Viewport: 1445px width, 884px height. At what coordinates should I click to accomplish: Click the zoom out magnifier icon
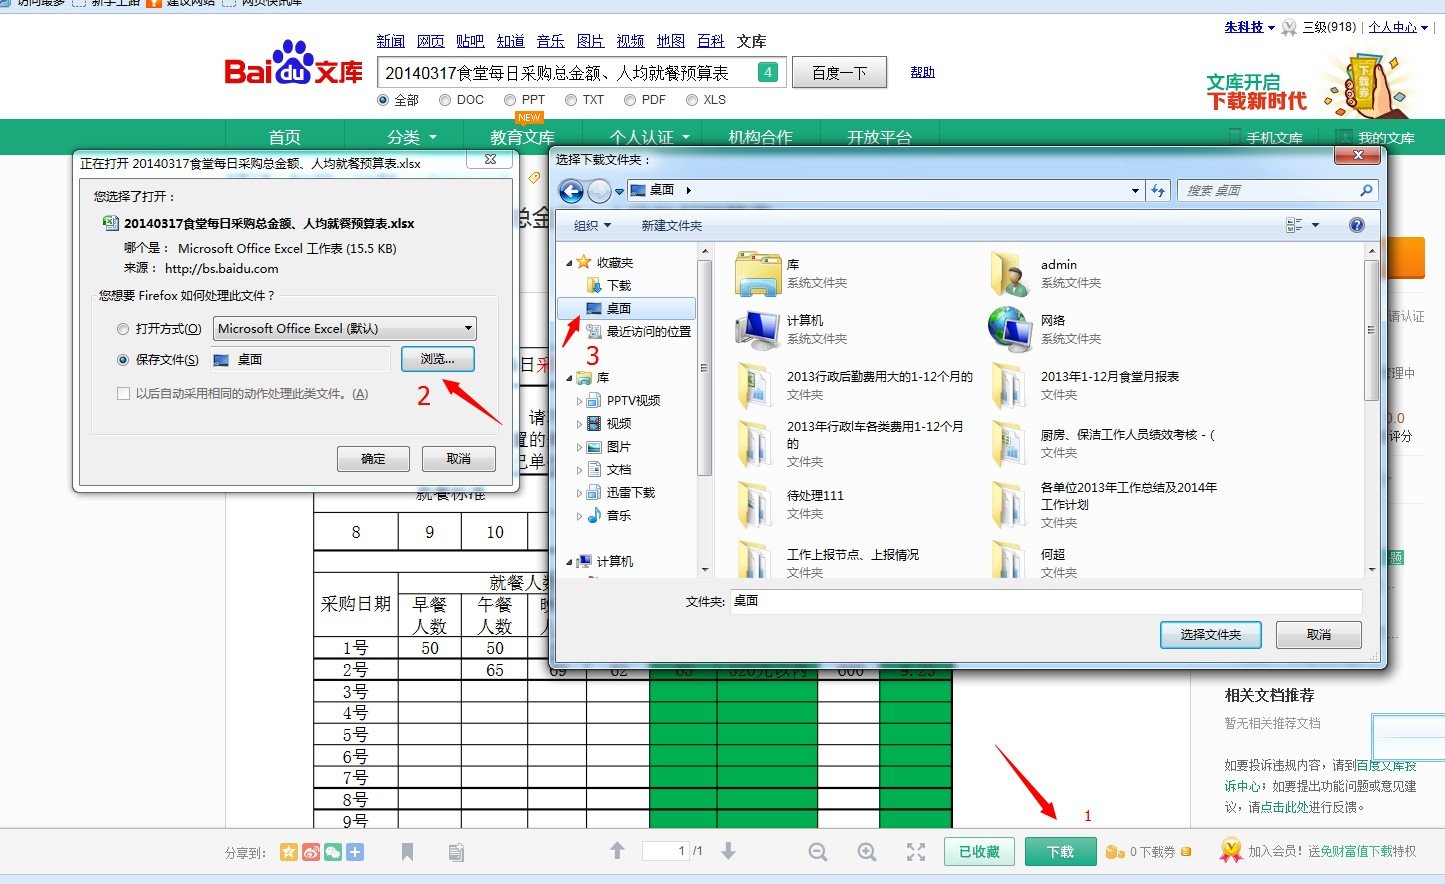[x=818, y=852]
